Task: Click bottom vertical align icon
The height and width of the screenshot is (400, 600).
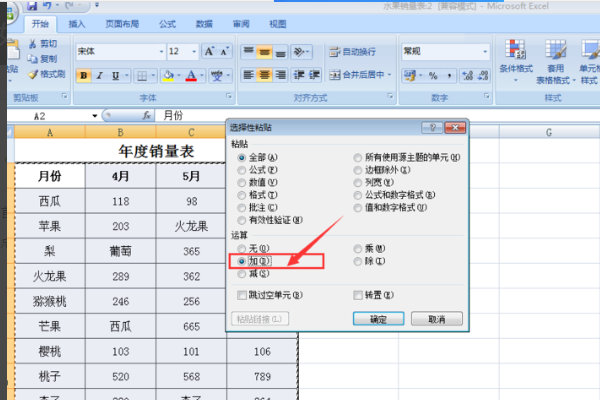Action: point(280,52)
